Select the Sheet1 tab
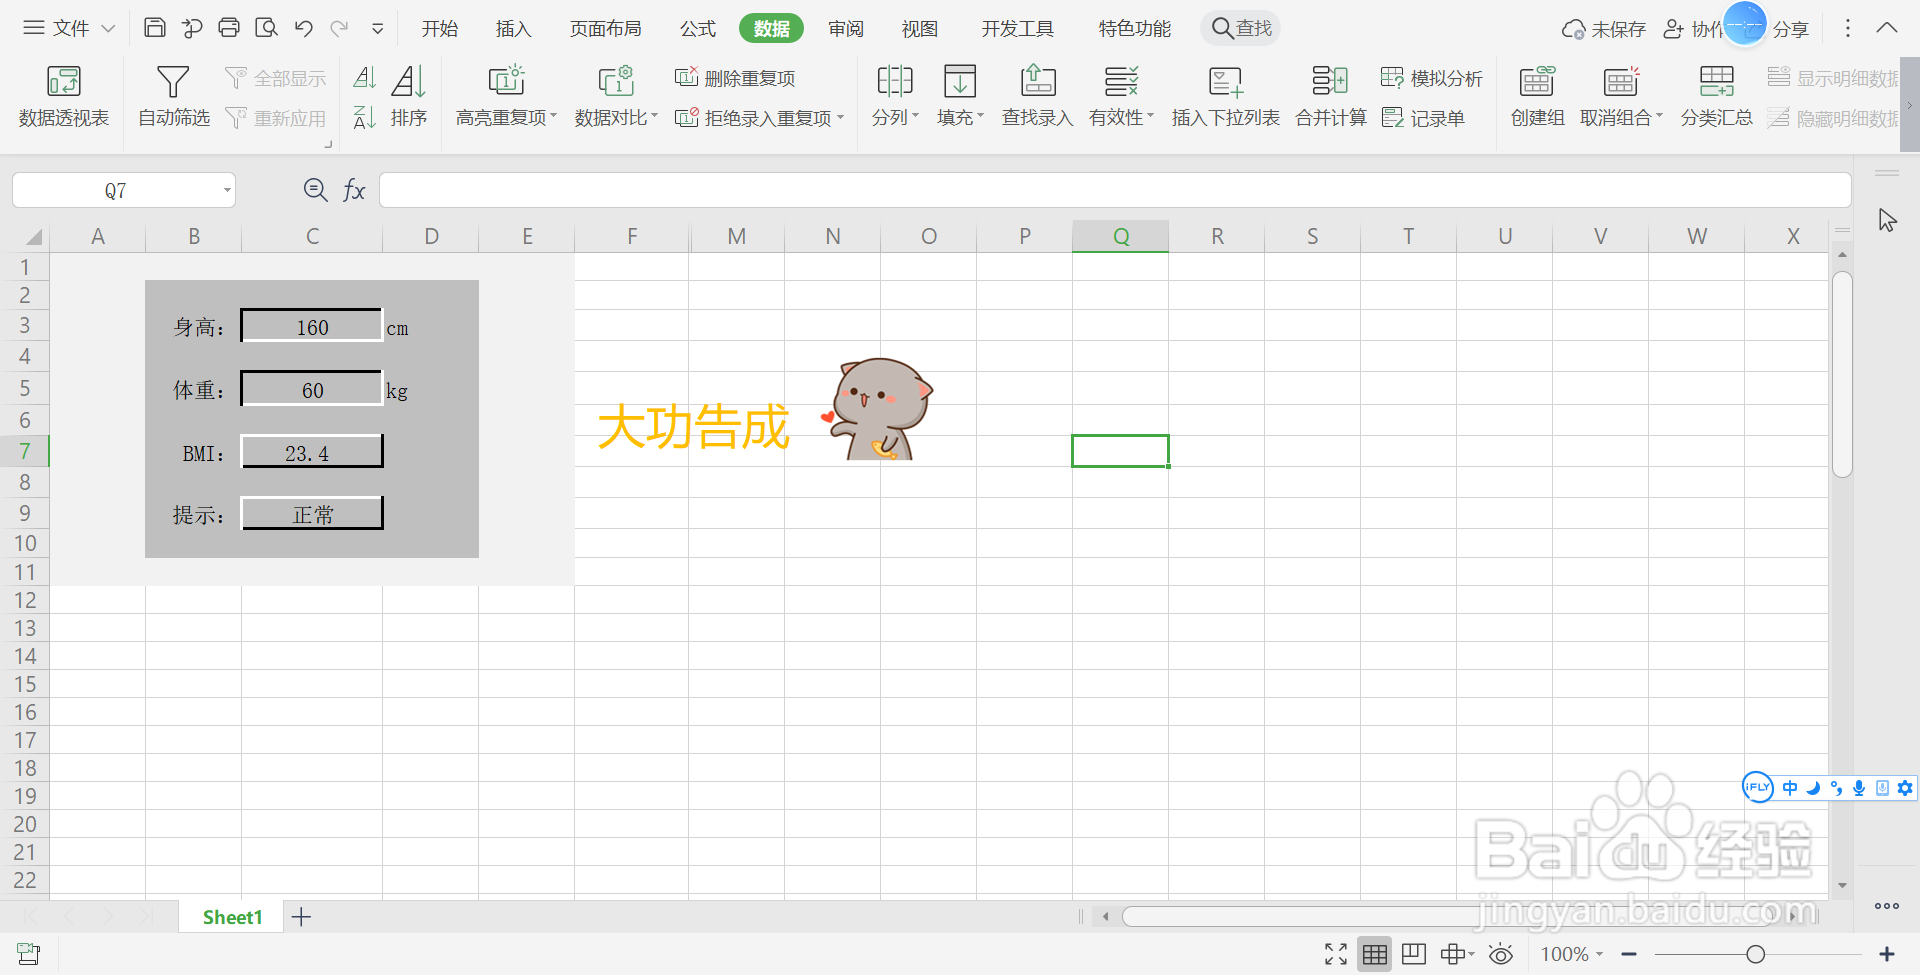The image size is (1920, 975). (232, 917)
